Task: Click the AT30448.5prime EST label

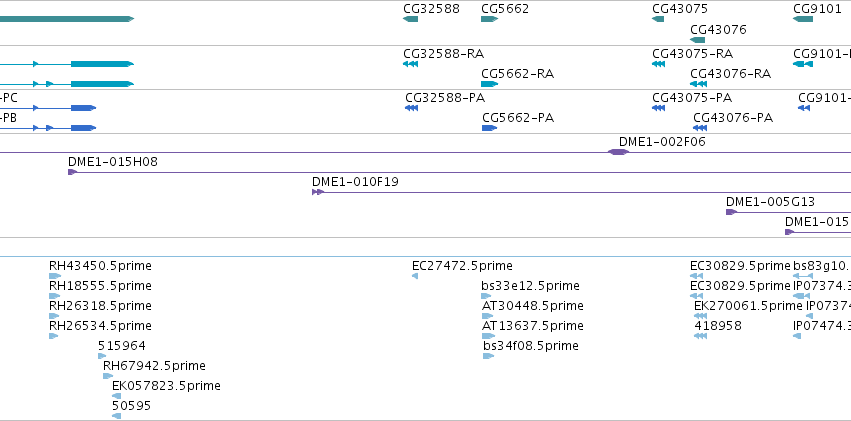Action: pyautogui.click(x=532, y=306)
